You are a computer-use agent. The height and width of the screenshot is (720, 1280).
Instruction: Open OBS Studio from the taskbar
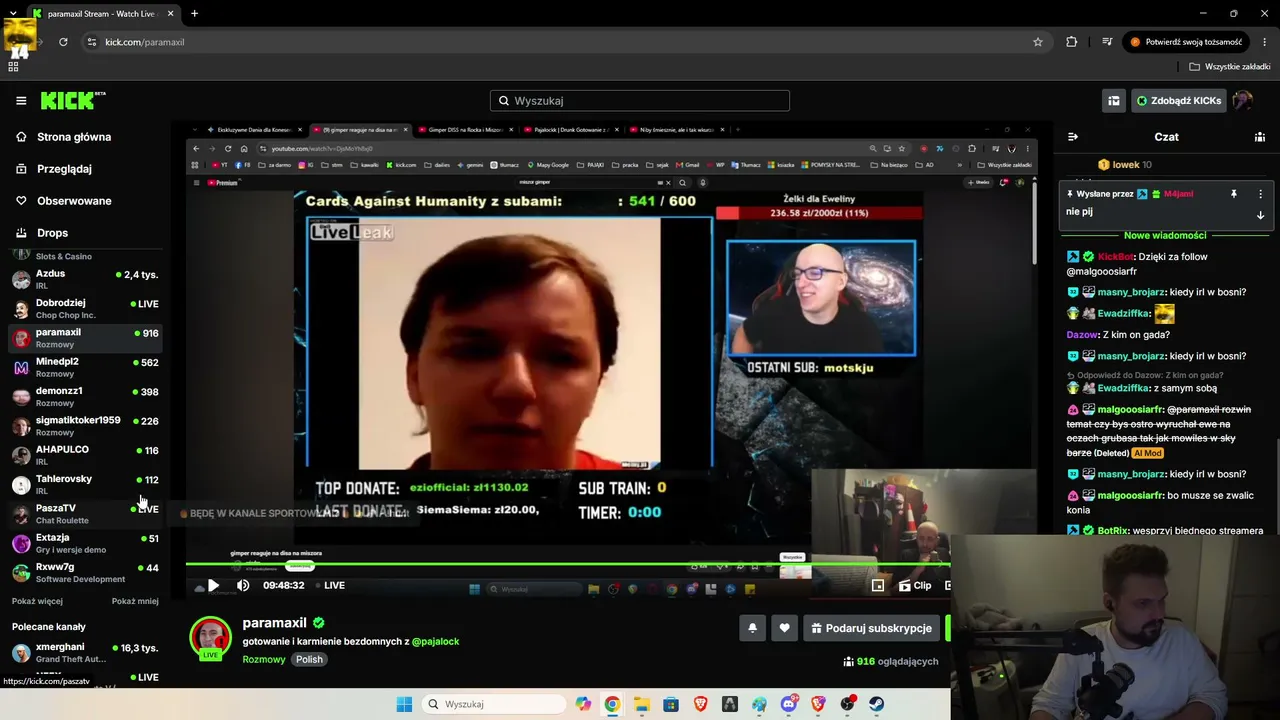pos(847,704)
